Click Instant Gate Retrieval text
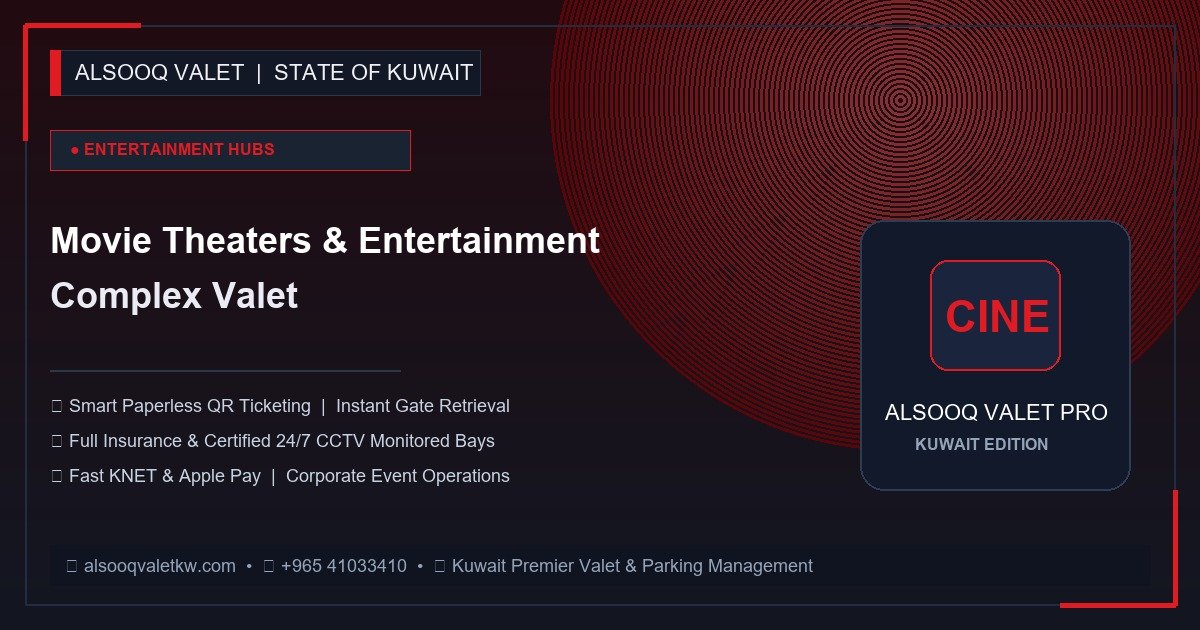The width and height of the screenshot is (1200, 630). click(x=423, y=406)
